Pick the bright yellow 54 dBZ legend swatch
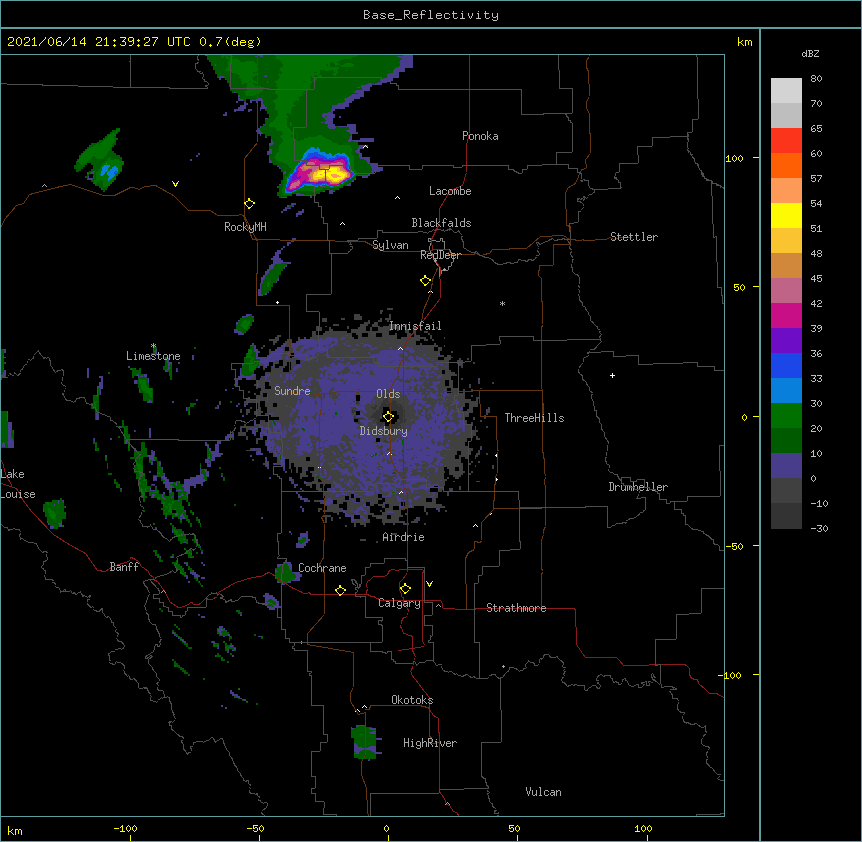 pos(786,215)
